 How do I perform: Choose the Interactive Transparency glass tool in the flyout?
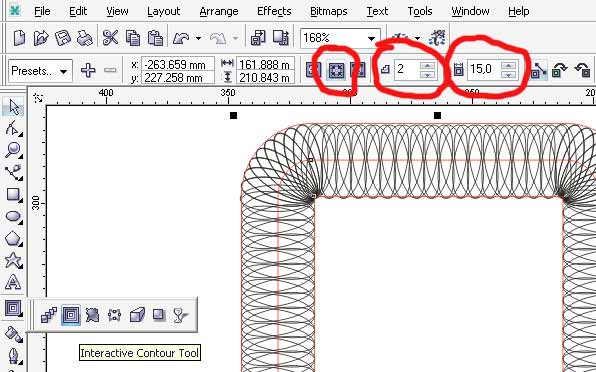181,315
